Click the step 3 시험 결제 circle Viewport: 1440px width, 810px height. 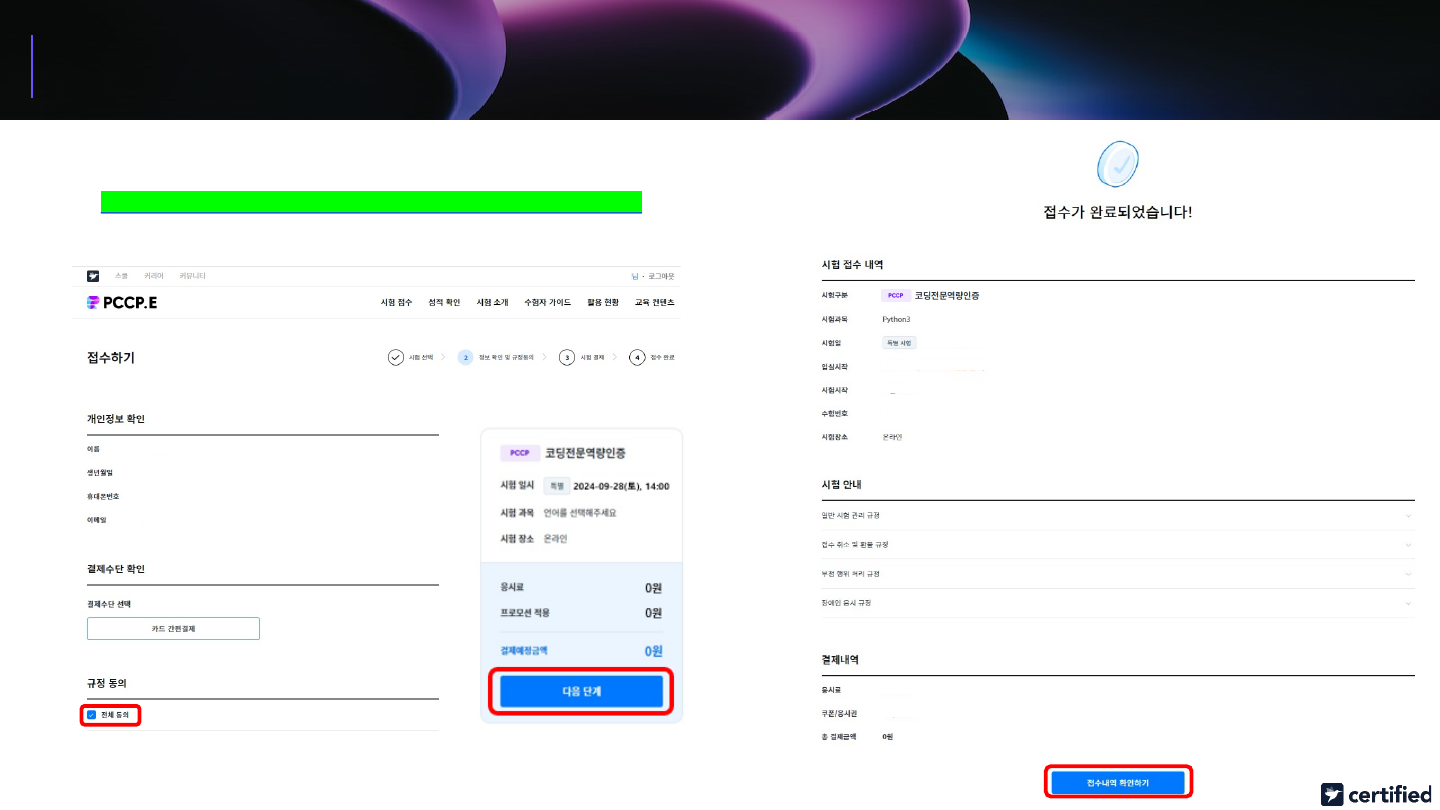pos(567,357)
